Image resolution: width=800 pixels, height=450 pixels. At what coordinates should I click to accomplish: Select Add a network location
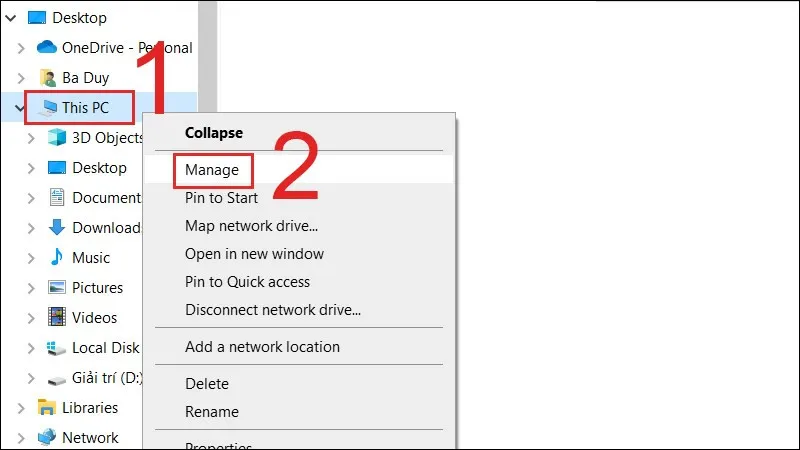(x=262, y=347)
